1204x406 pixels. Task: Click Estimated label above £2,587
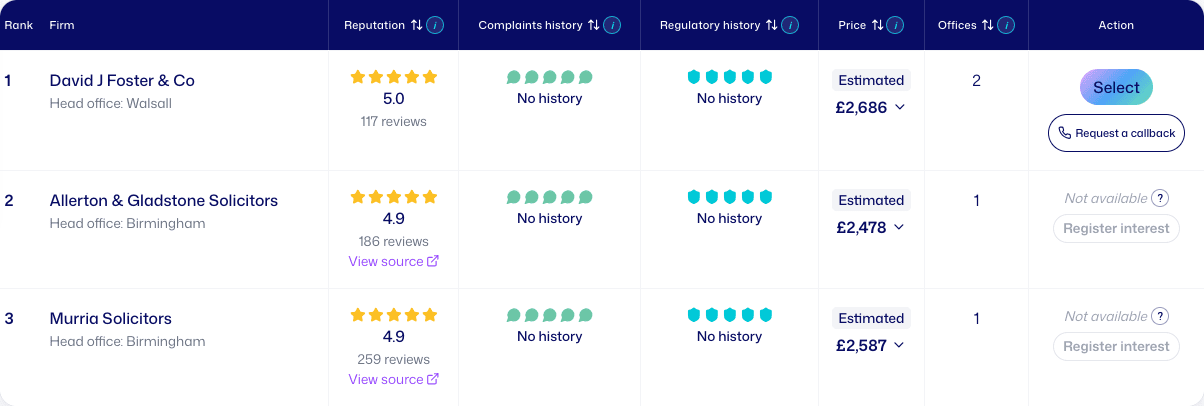coord(871,318)
